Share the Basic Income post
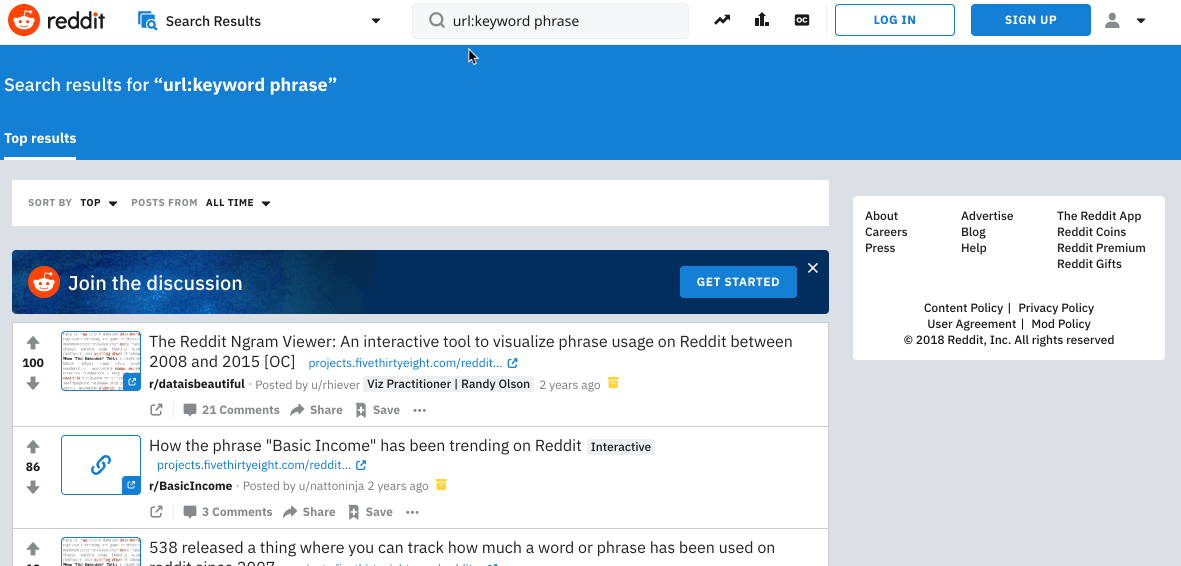Viewport: 1181px width, 566px height. [310, 512]
